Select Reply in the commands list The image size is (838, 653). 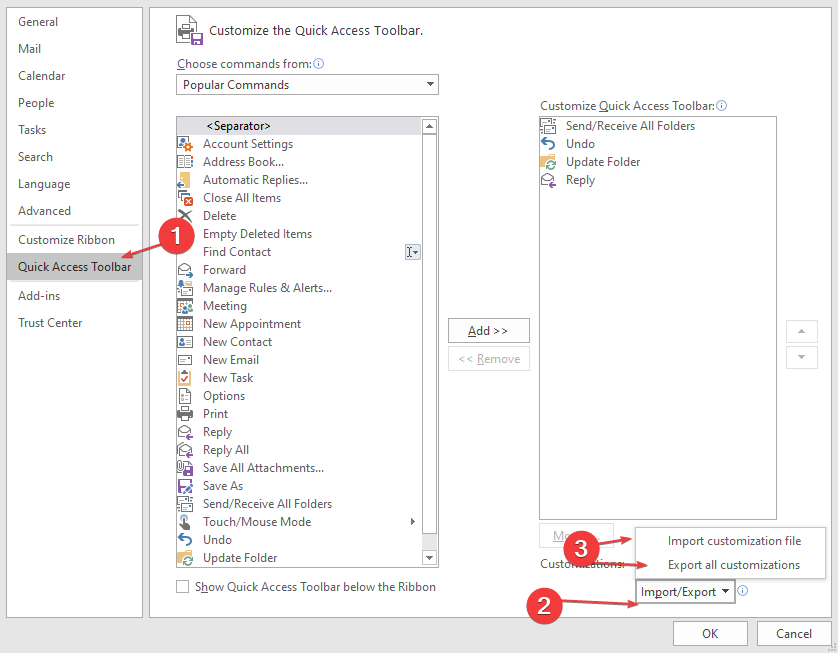299,432
